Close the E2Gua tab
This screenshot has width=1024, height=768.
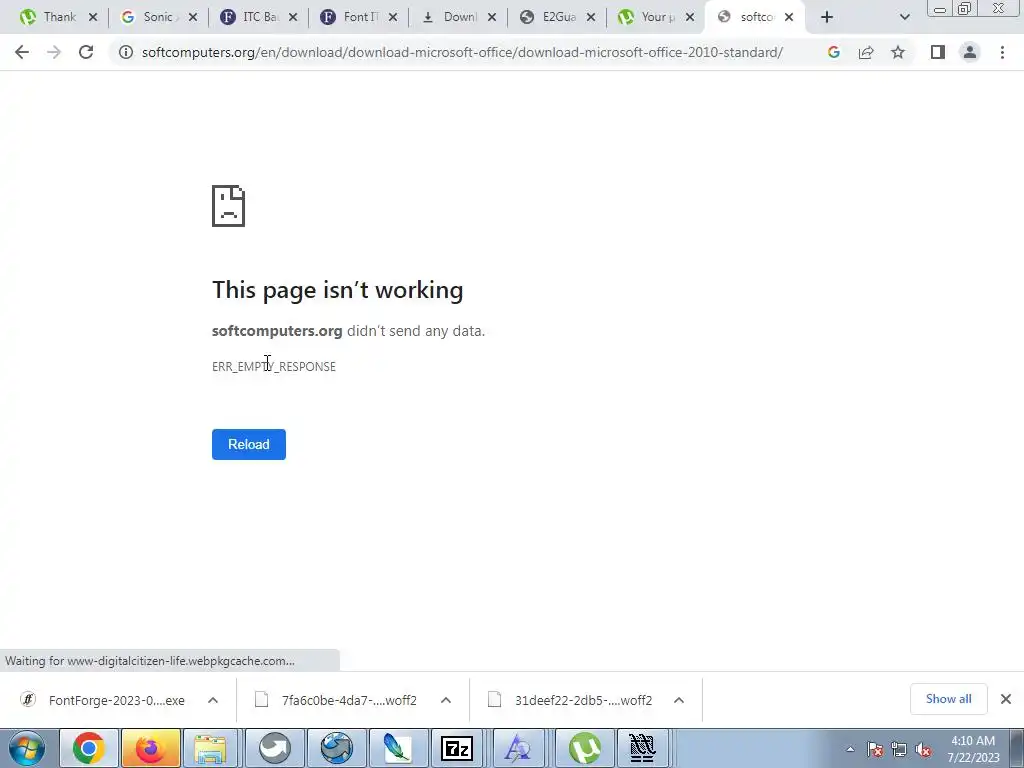point(590,17)
